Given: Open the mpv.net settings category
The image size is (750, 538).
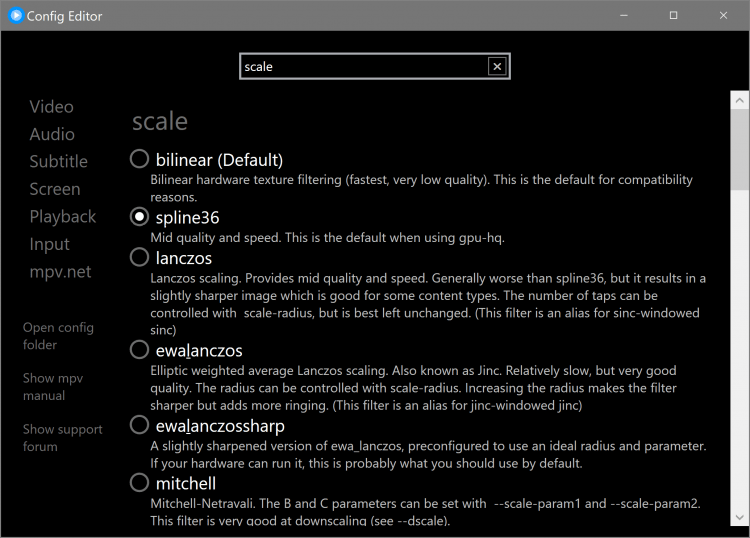Looking at the screenshot, I should click(x=60, y=271).
